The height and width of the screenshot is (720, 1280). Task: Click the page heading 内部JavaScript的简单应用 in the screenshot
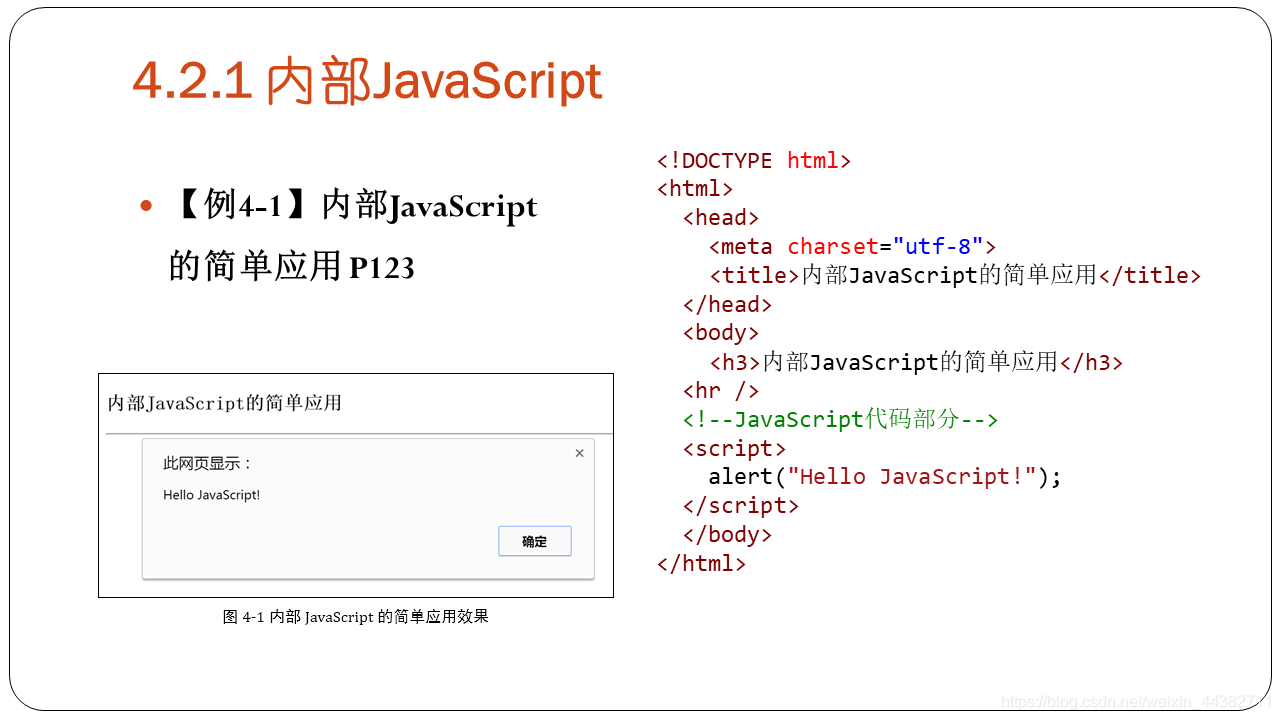[225, 403]
